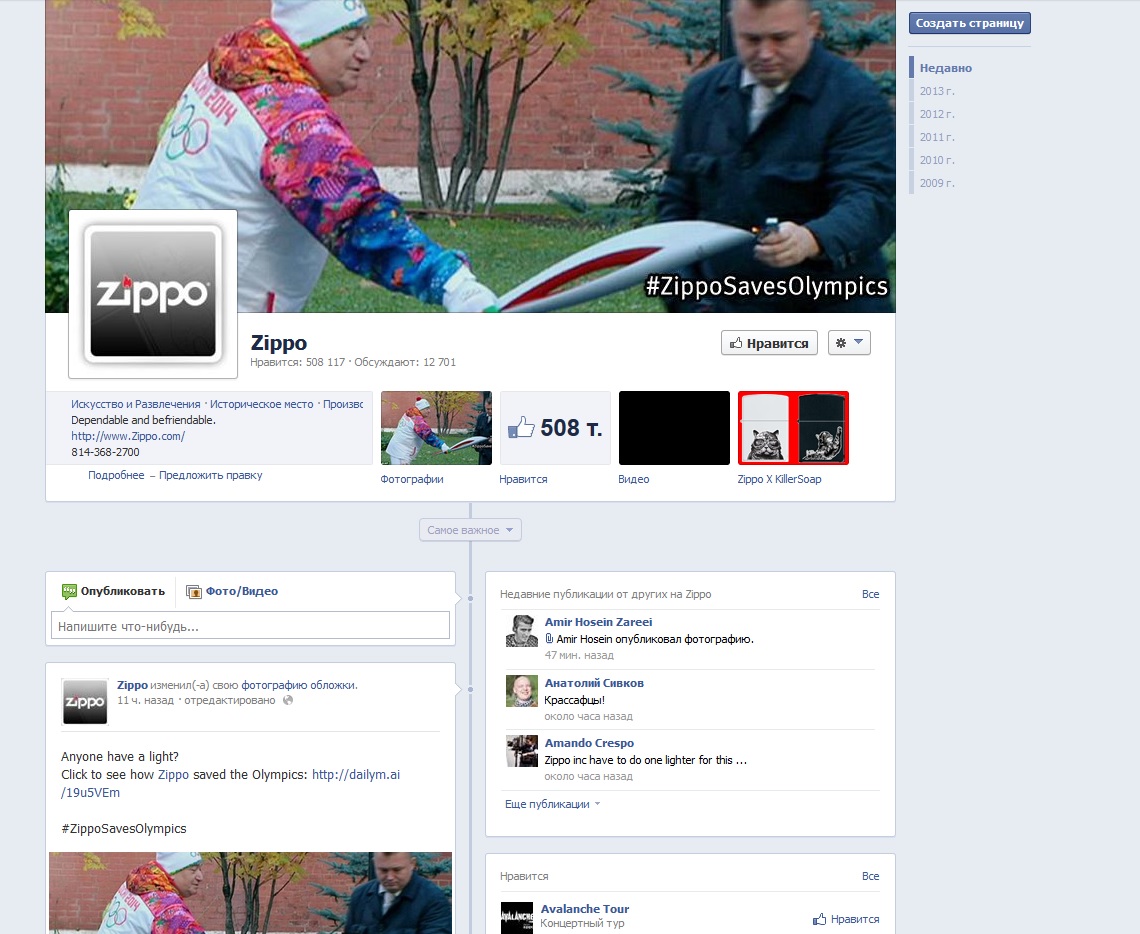Click the Avalanche Tour page avatar

517,917
